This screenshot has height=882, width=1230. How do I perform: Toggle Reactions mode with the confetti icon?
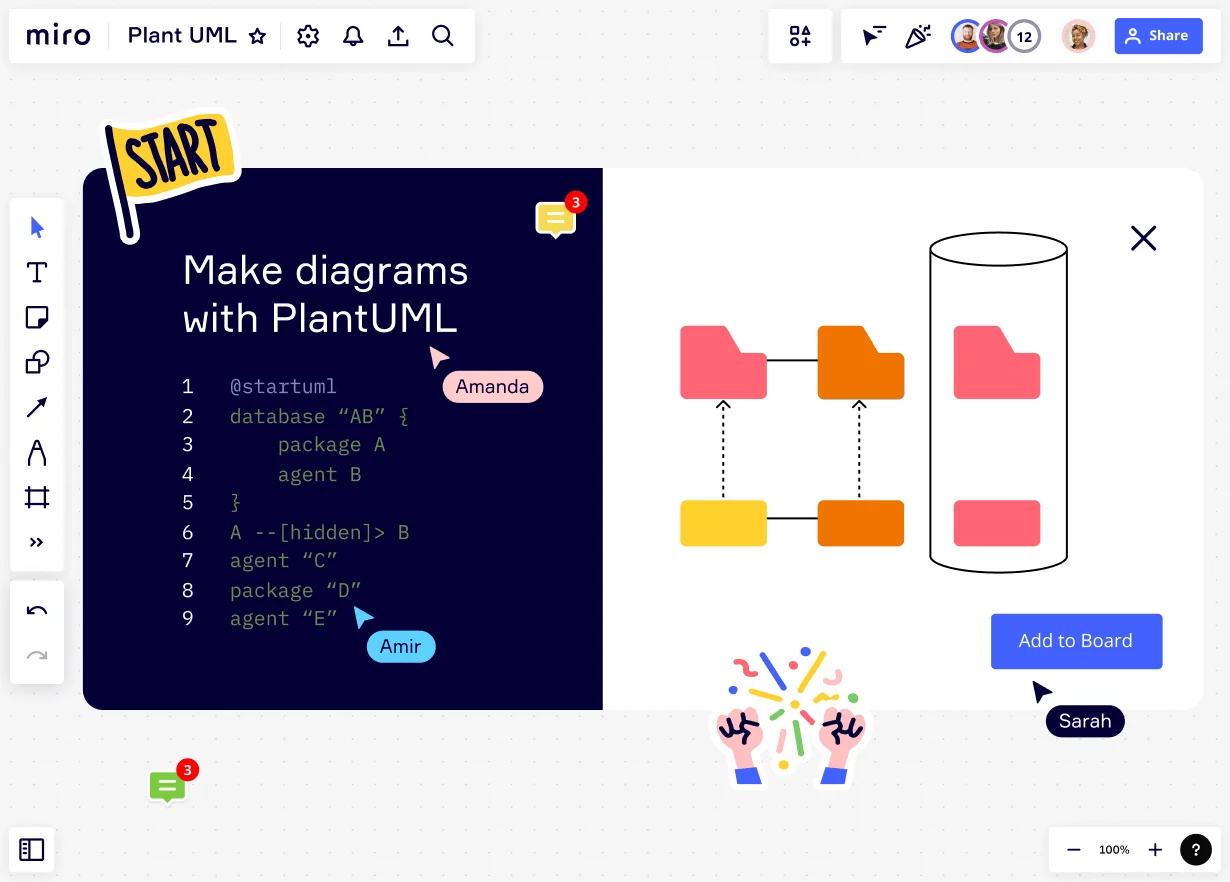point(918,36)
